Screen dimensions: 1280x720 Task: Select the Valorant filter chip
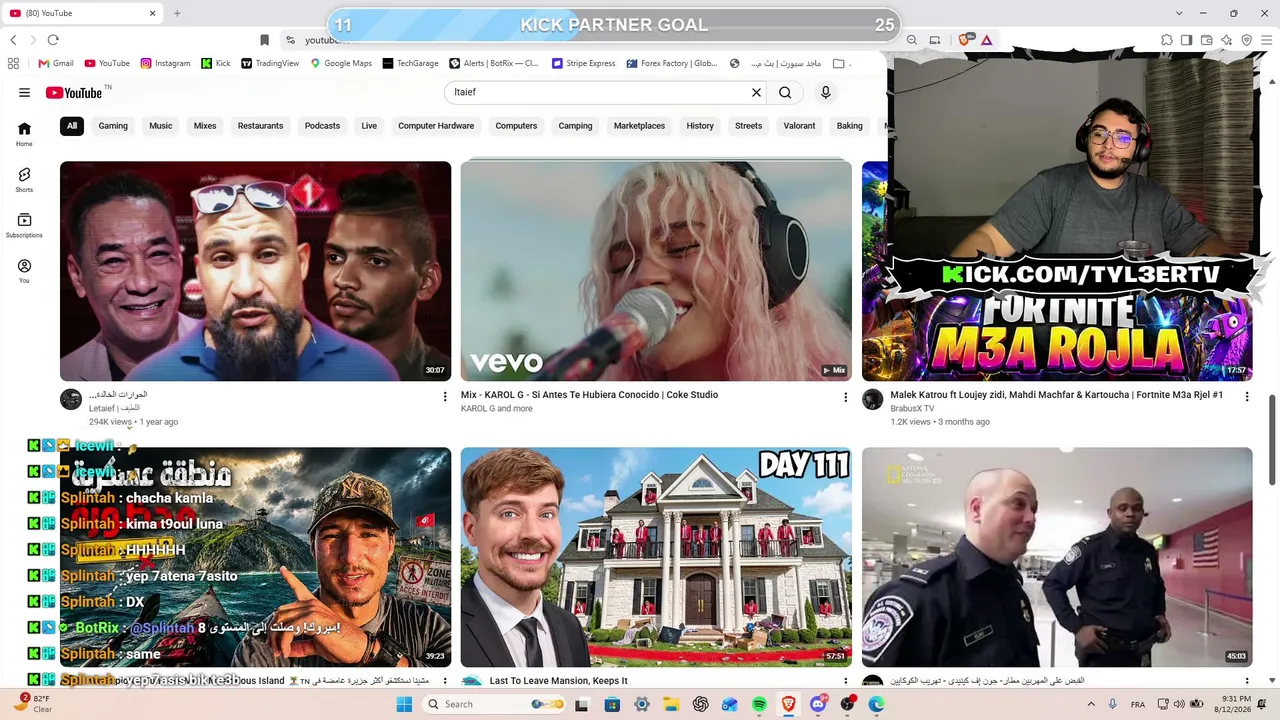799,126
